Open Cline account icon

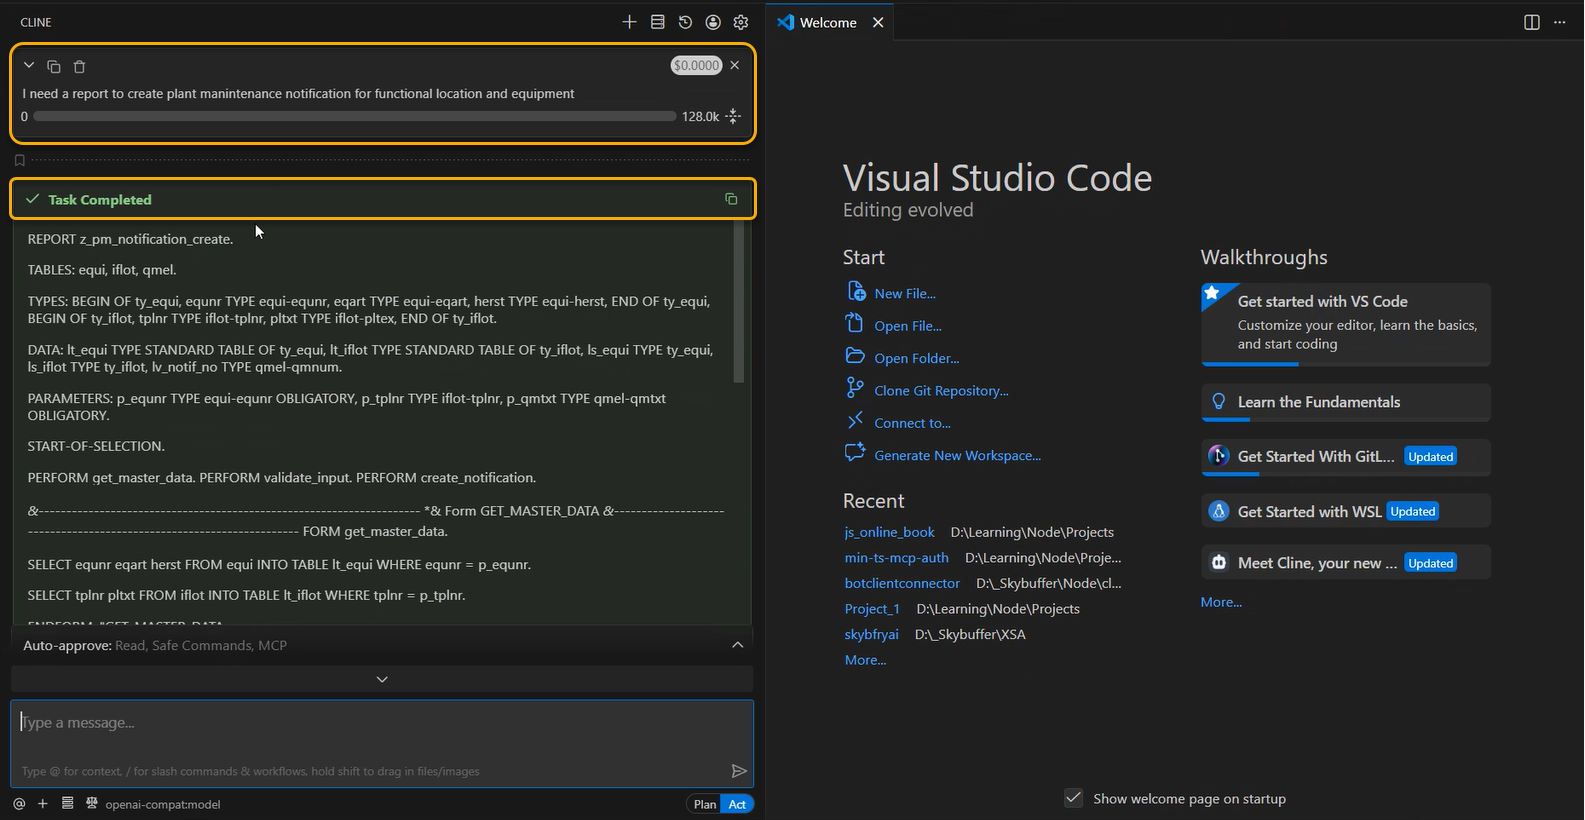[713, 22]
